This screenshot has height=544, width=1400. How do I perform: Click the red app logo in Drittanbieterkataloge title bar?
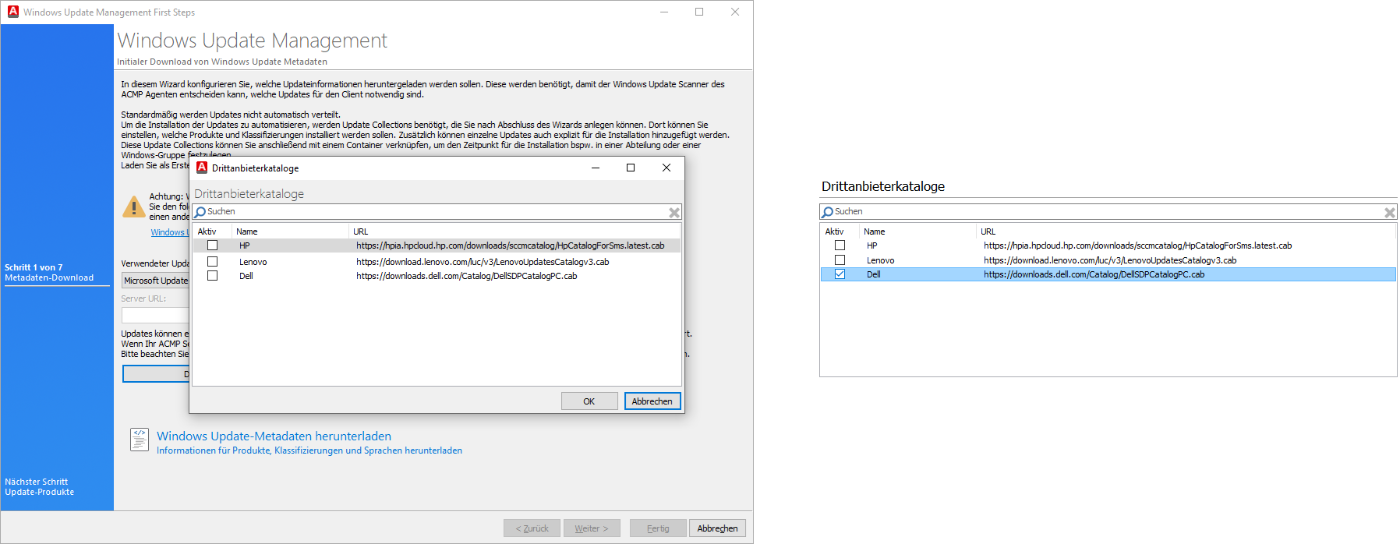pos(201,168)
